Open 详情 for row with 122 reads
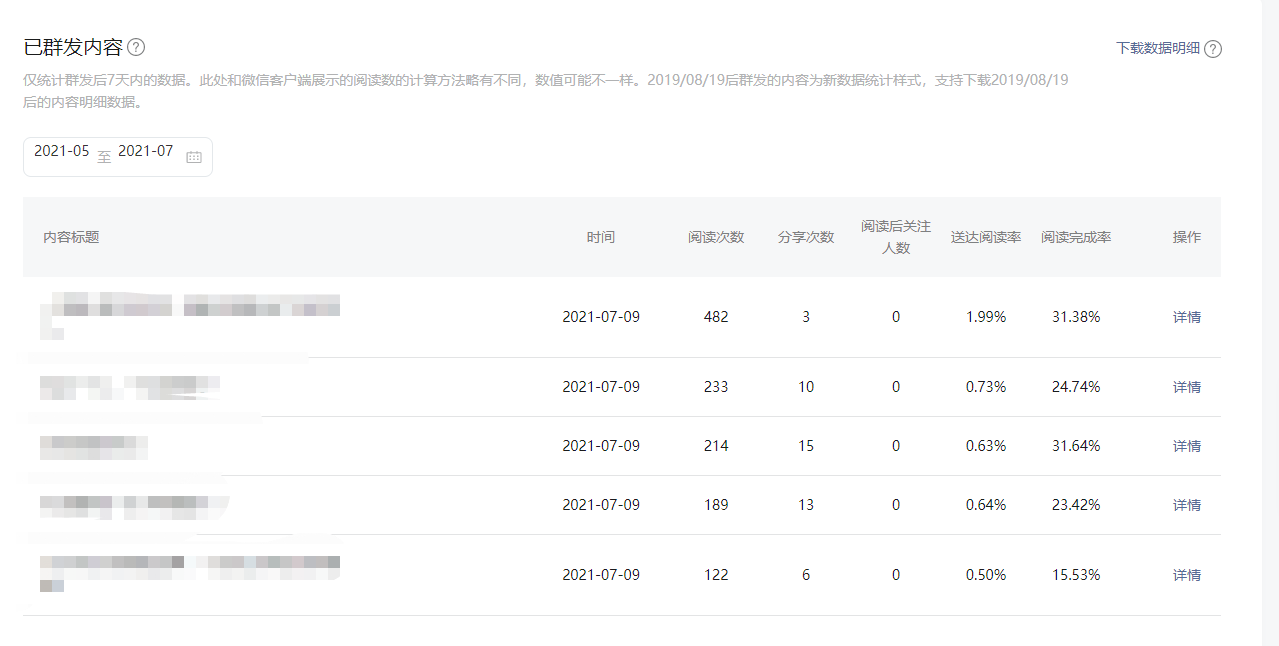This screenshot has height=646, width=1279. [1187, 575]
